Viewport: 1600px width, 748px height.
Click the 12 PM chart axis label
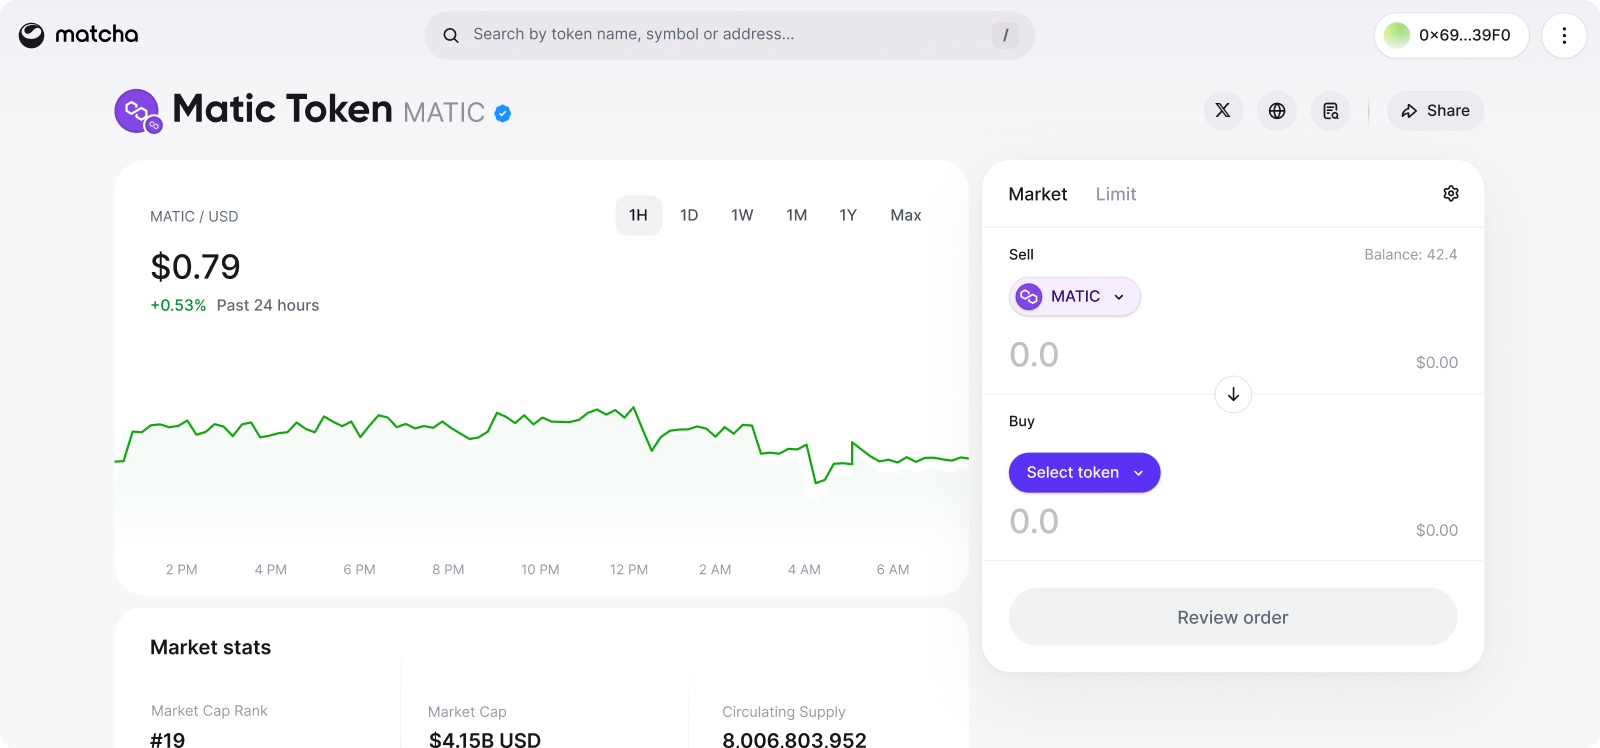pyautogui.click(x=629, y=570)
